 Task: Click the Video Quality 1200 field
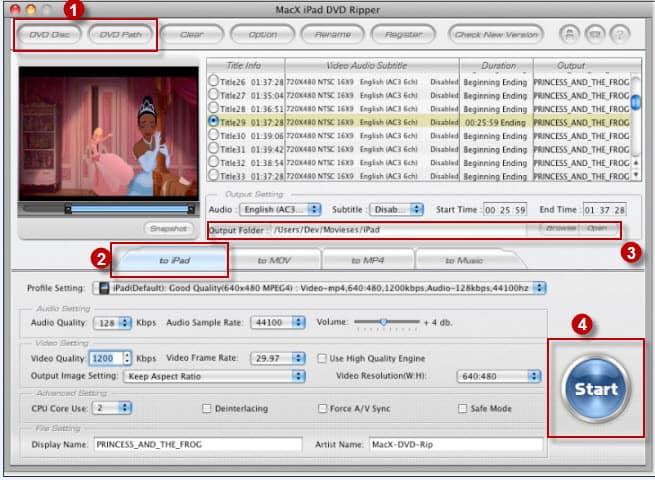point(106,358)
